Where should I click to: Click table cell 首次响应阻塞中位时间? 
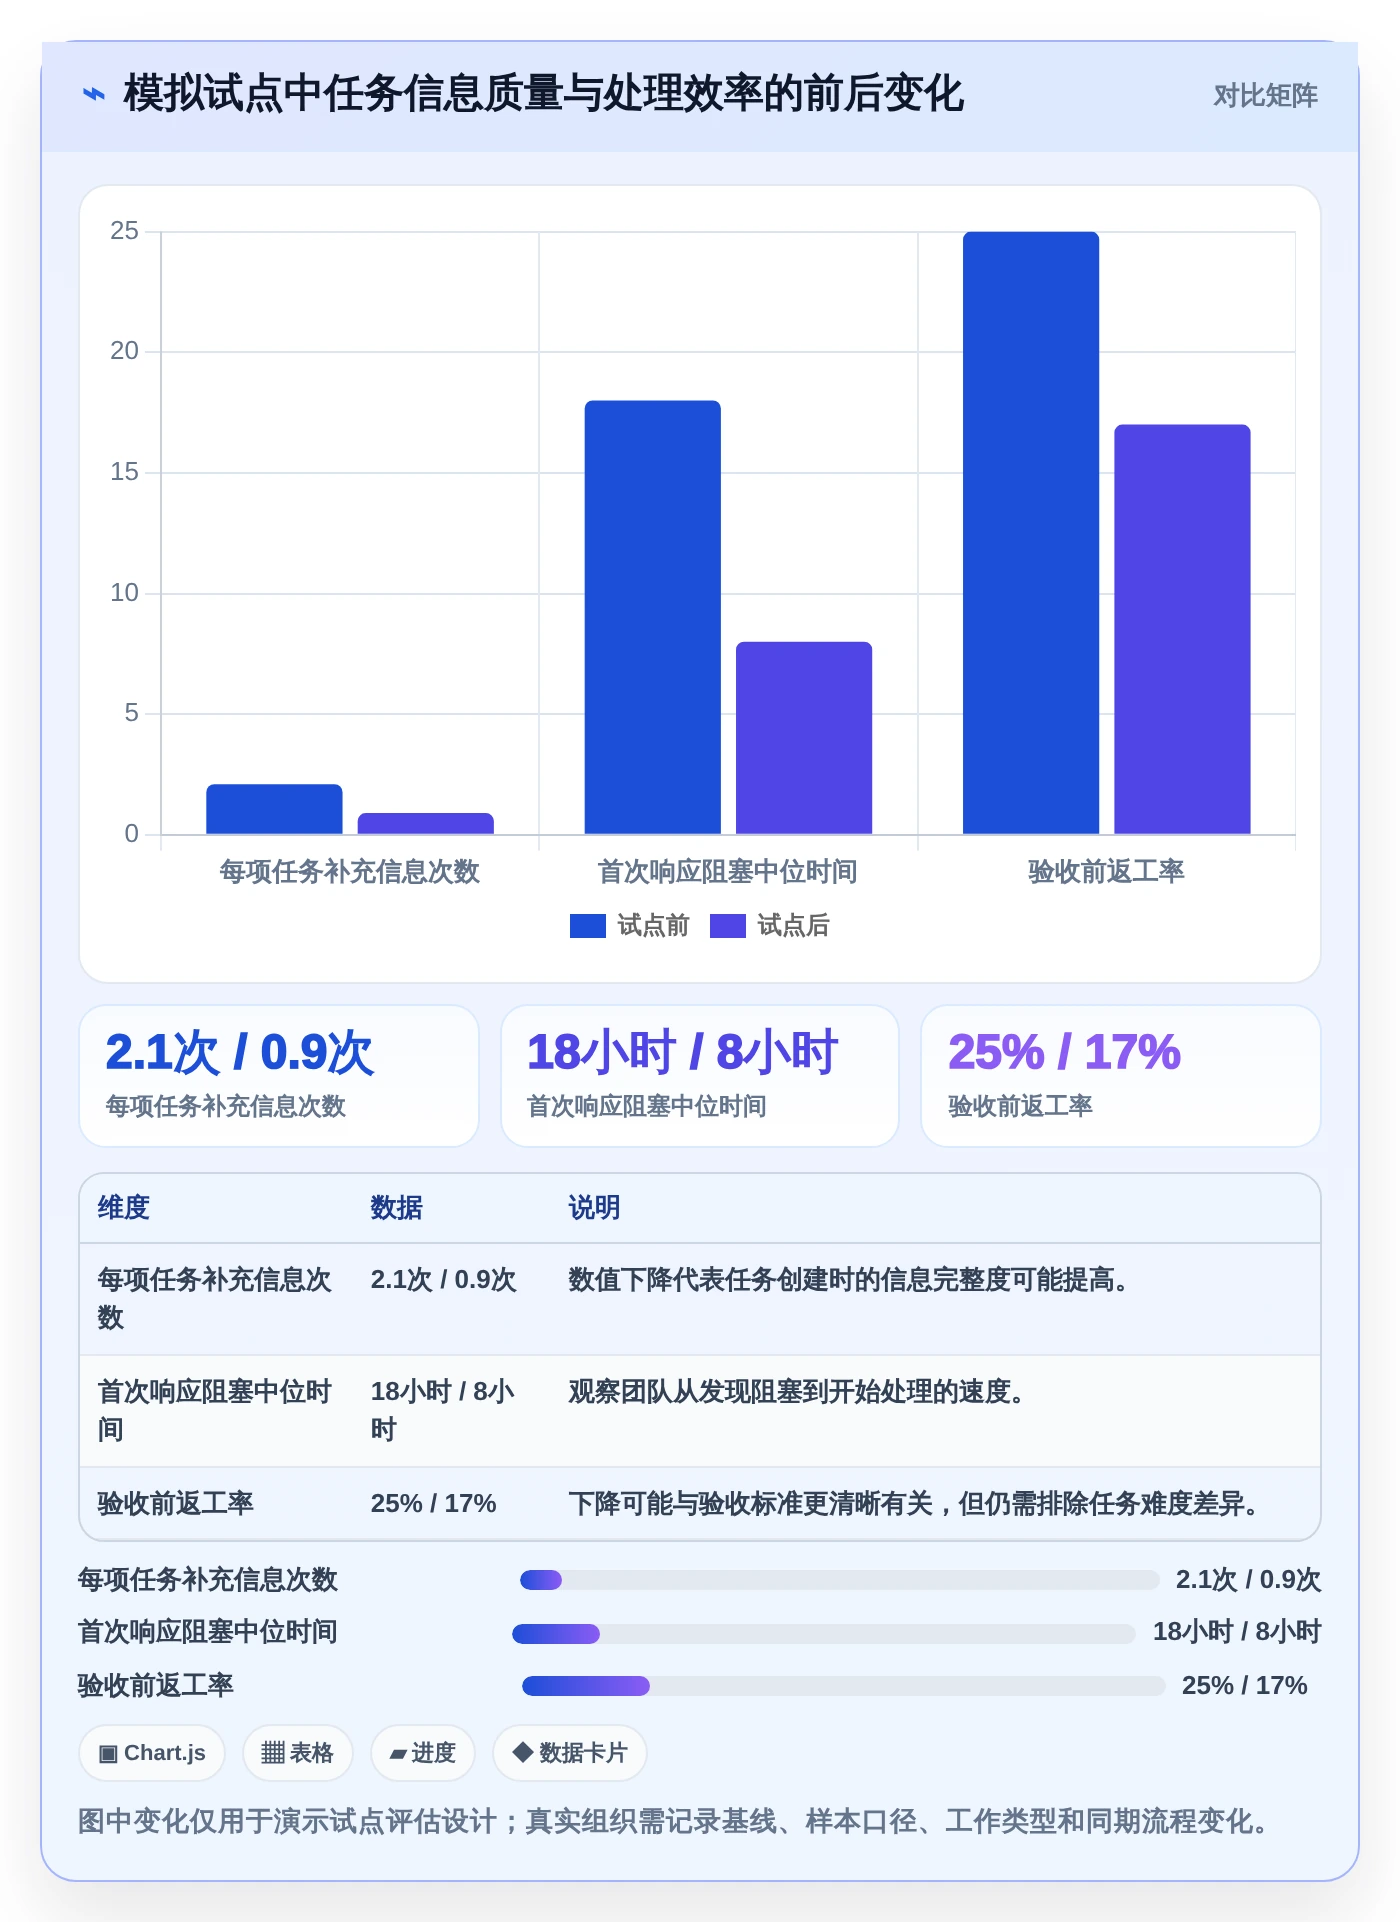pyautogui.click(x=215, y=1411)
